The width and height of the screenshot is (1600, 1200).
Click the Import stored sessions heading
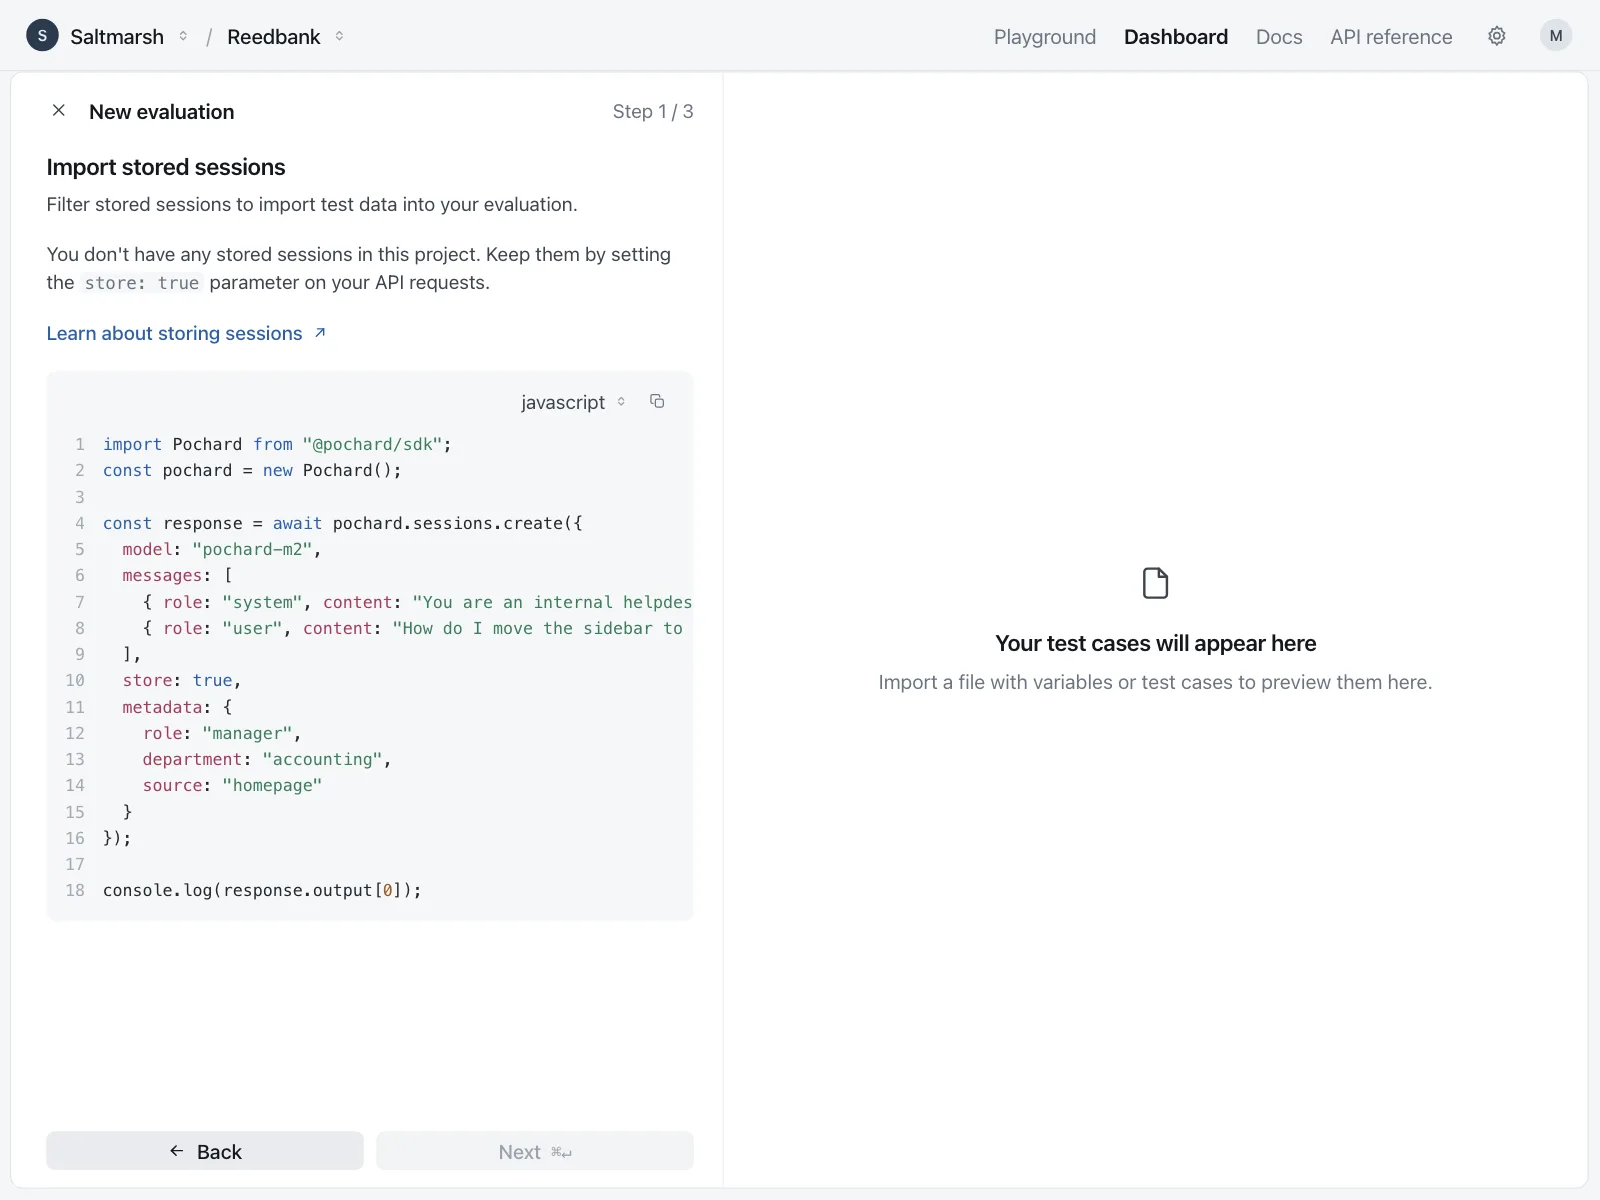[x=166, y=167]
